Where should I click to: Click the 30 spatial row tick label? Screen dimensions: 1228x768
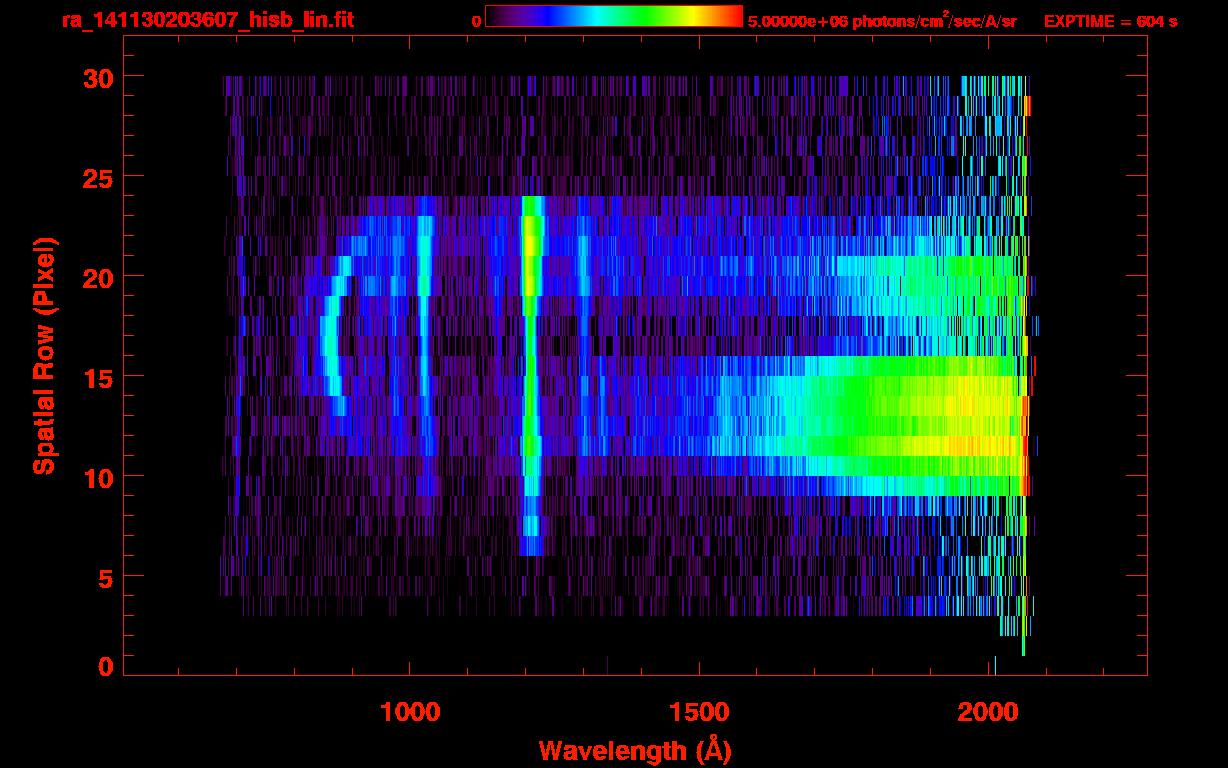pyautogui.click(x=100, y=77)
